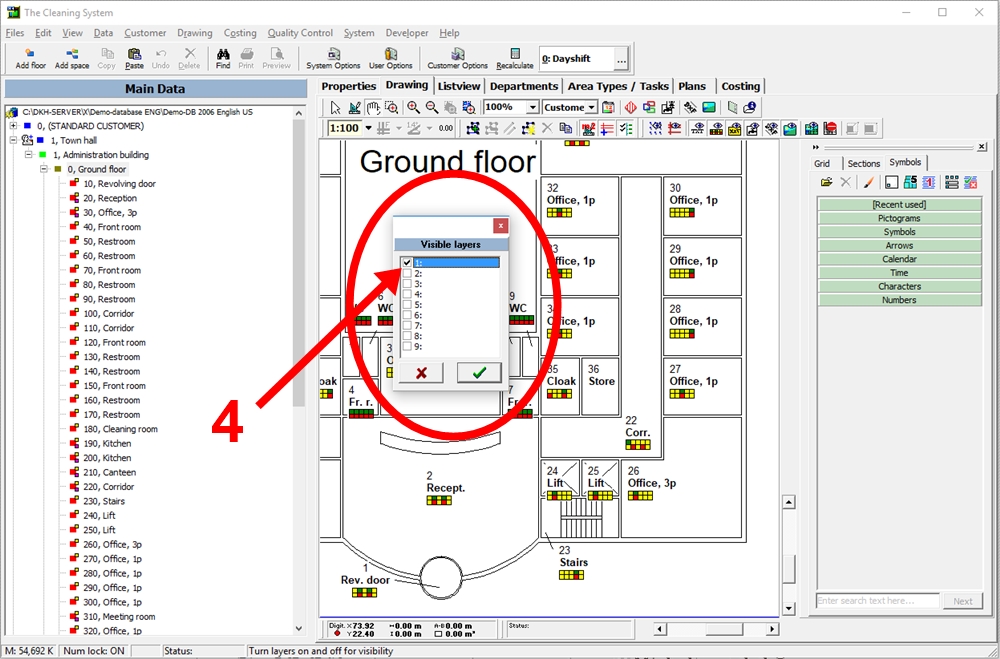The height and width of the screenshot is (659, 1000).
Task: Click the red diamond icon in drawing toolbar
Action: click(631, 107)
